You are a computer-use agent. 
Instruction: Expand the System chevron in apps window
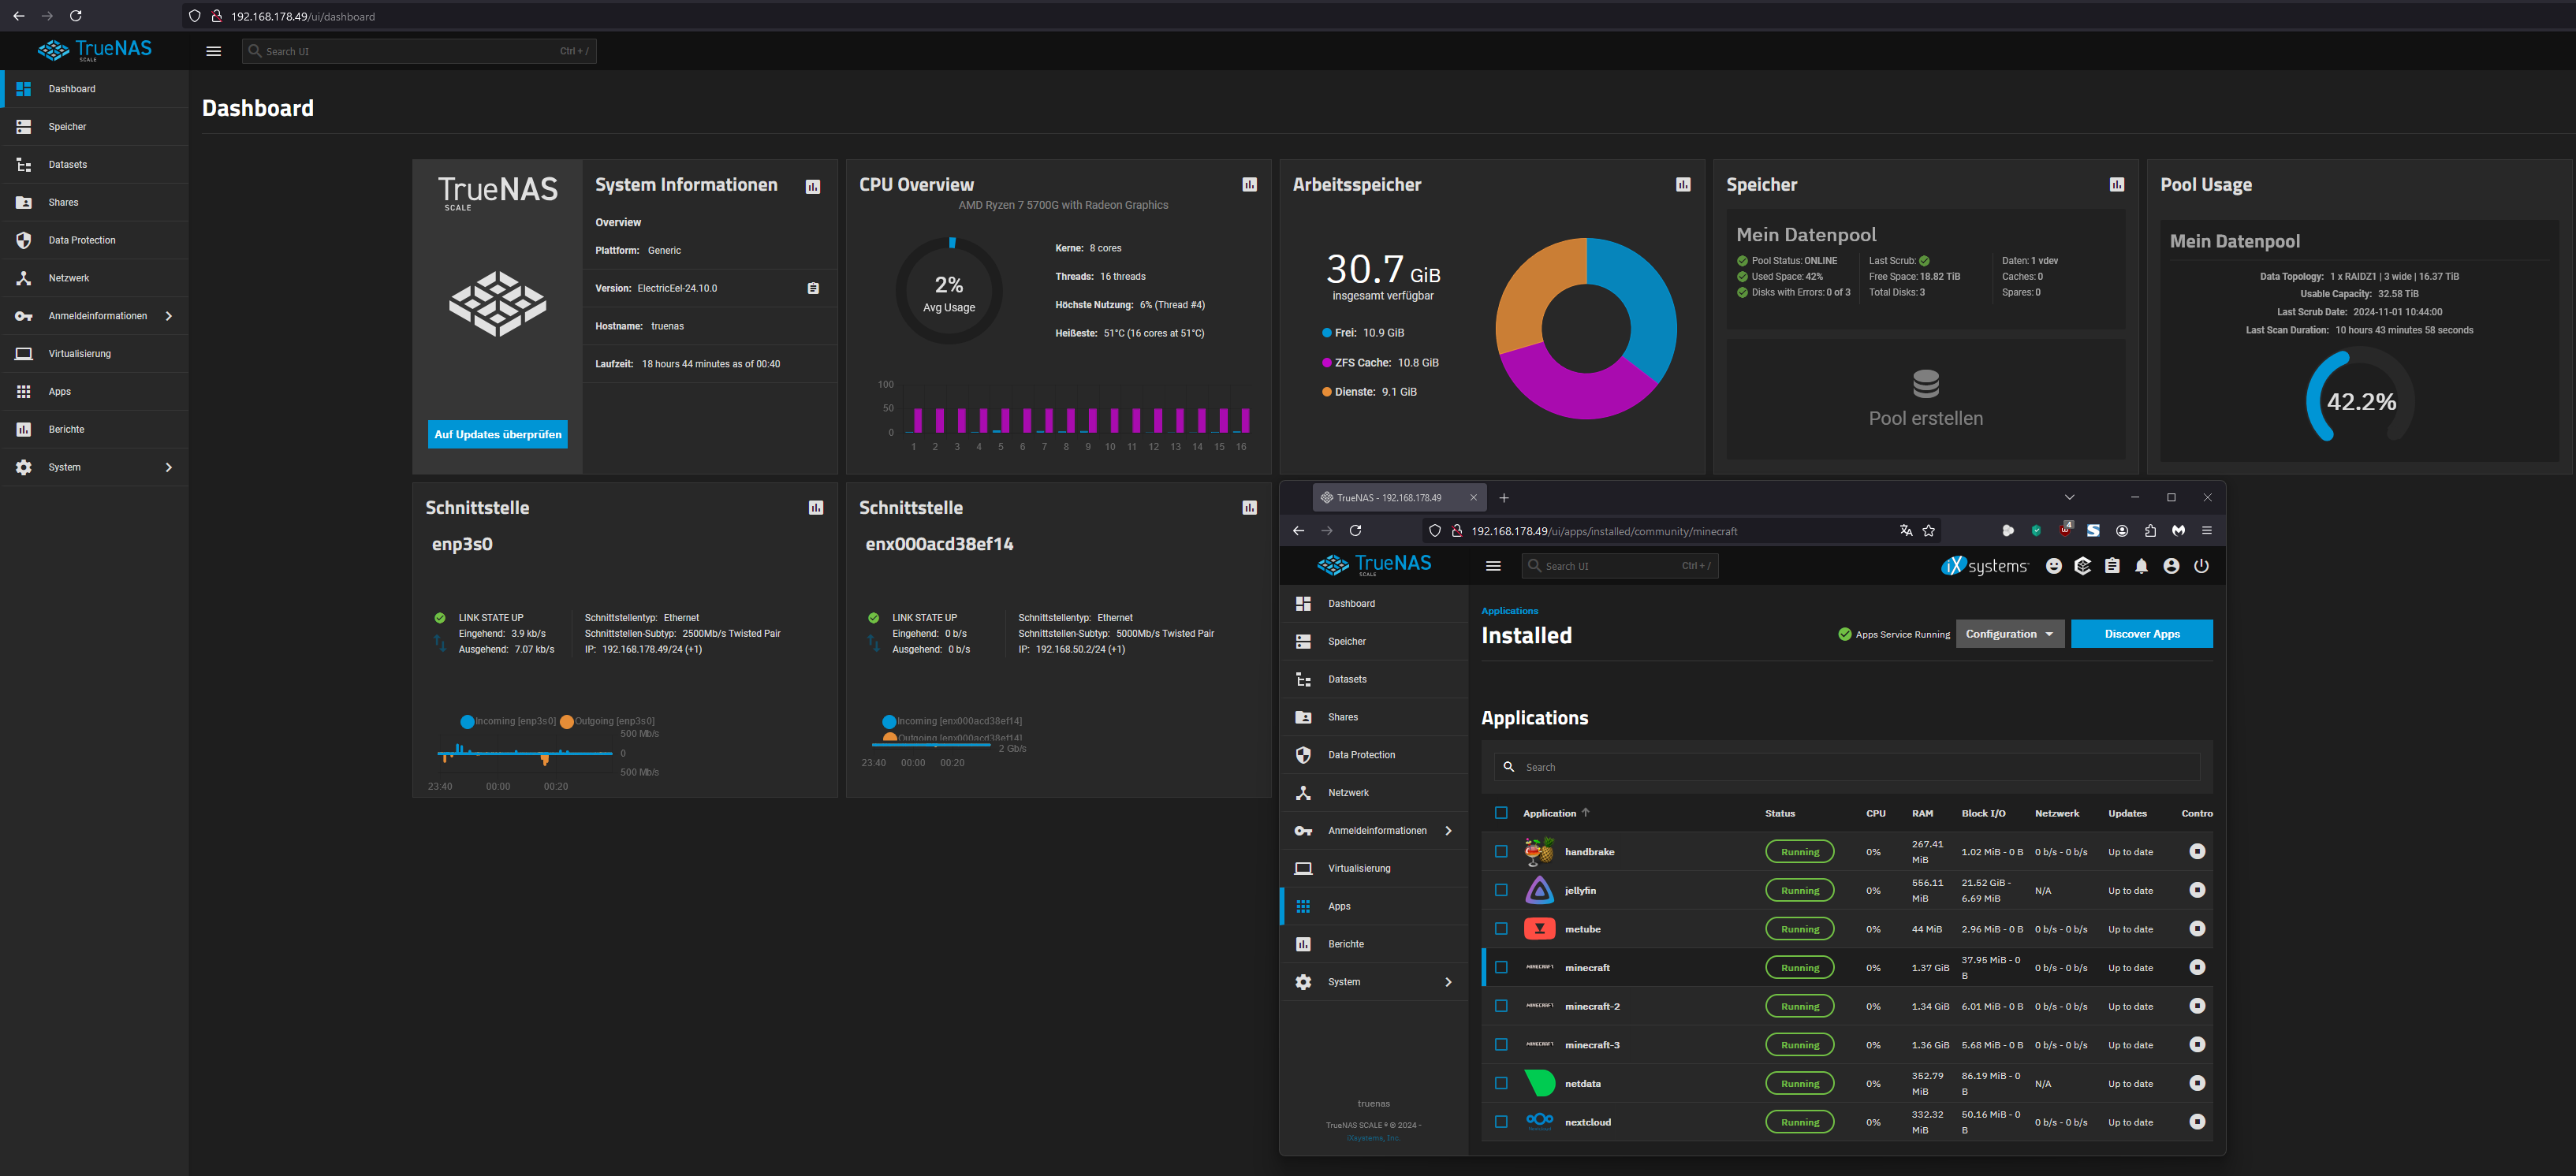pyautogui.click(x=1448, y=982)
